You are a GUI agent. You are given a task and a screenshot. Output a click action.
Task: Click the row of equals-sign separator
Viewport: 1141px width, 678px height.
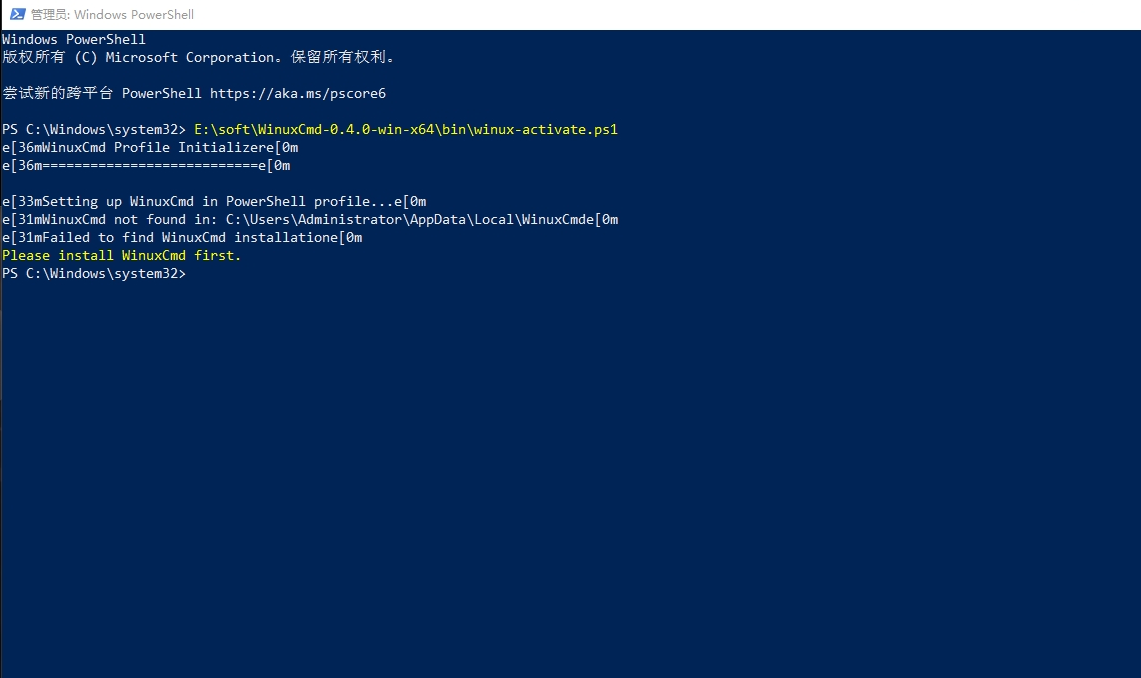click(146, 166)
